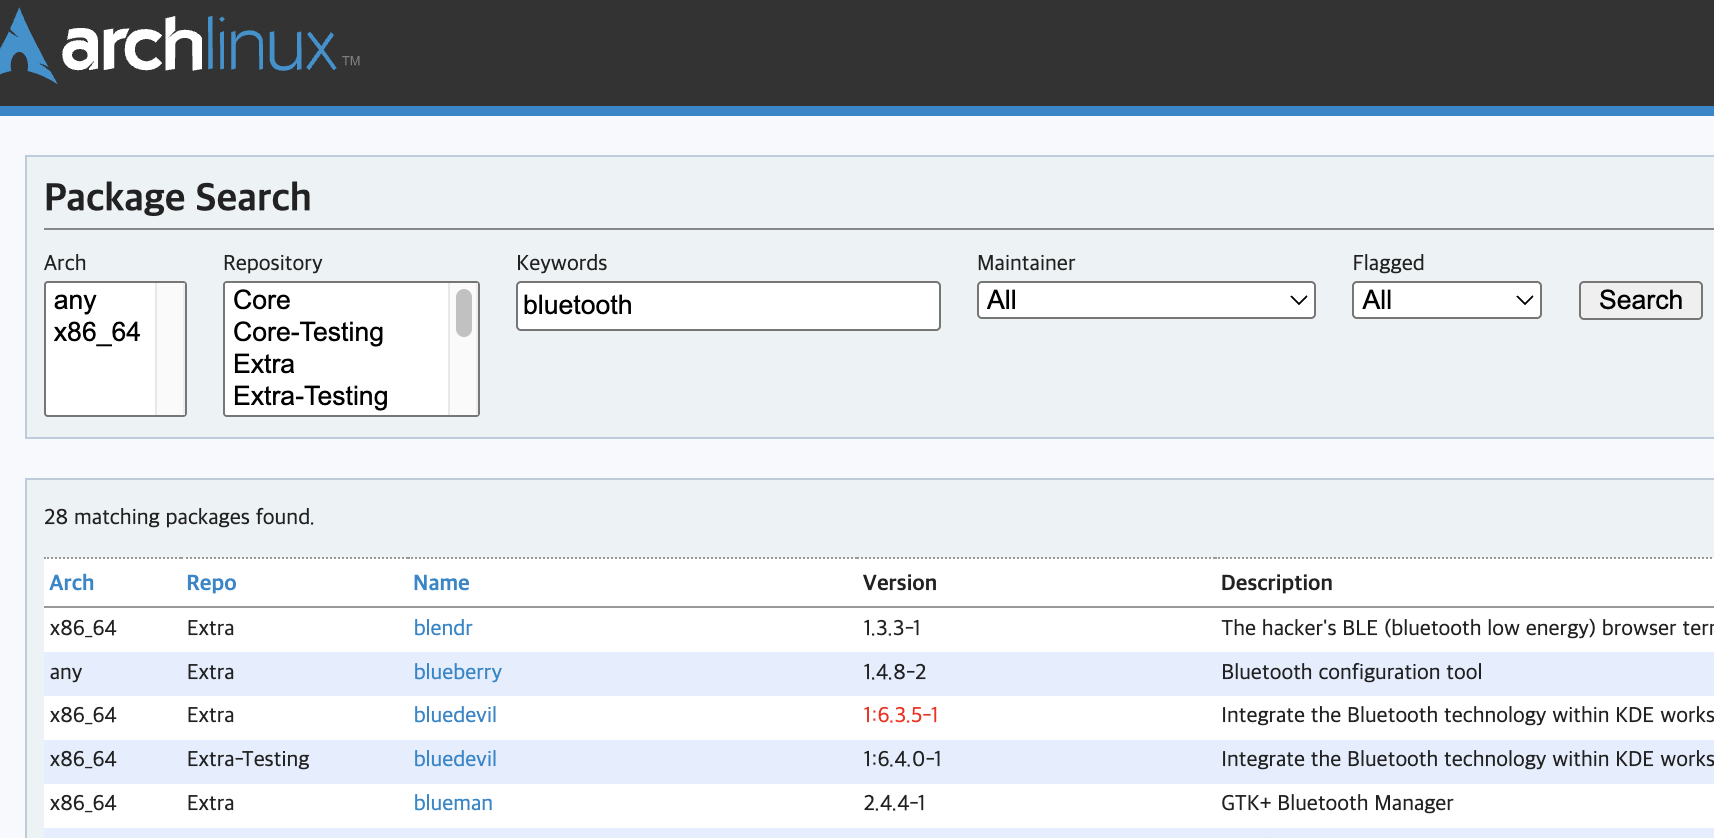Sort results by Arch column
This screenshot has height=838, width=1714.
[72, 583]
